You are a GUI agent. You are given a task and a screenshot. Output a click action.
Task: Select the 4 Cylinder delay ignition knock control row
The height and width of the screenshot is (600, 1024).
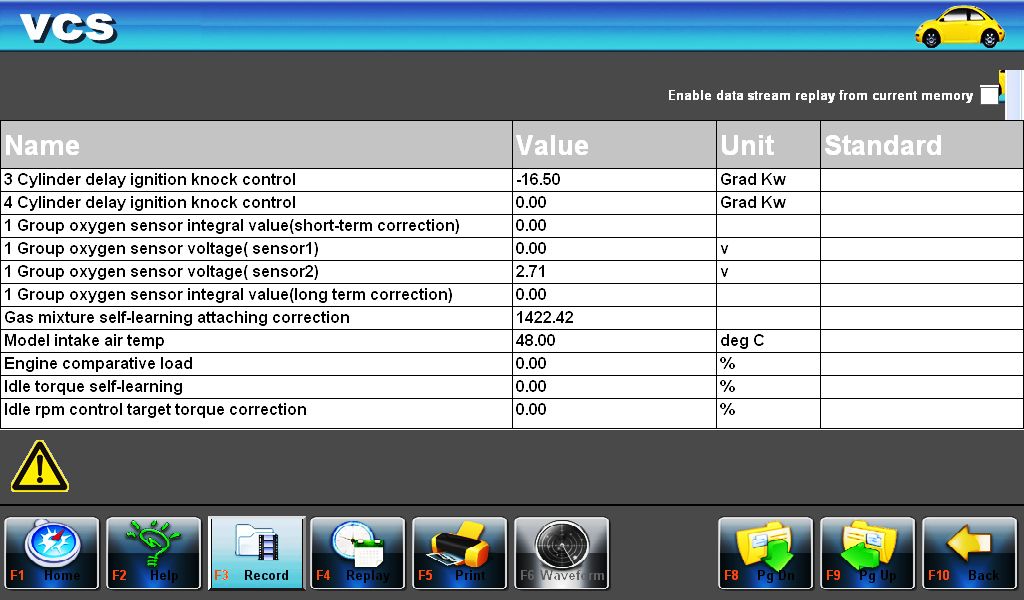tap(512, 202)
